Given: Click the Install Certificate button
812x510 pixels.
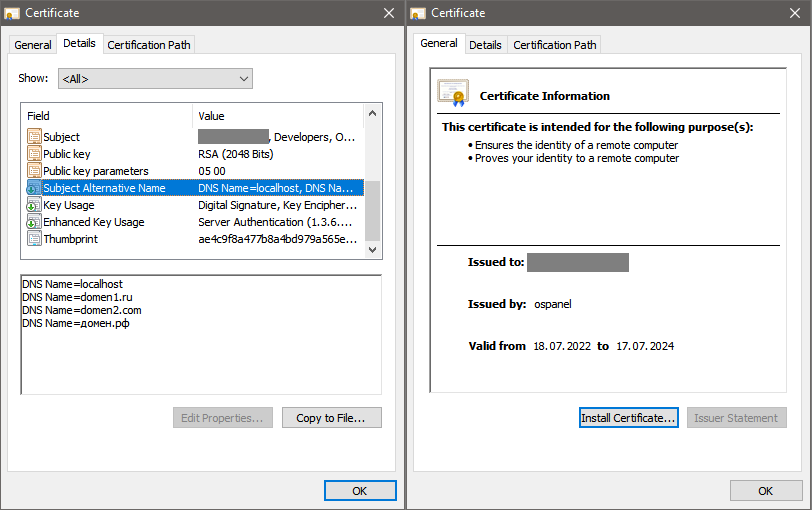Looking at the screenshot, I should pos(629,418).
